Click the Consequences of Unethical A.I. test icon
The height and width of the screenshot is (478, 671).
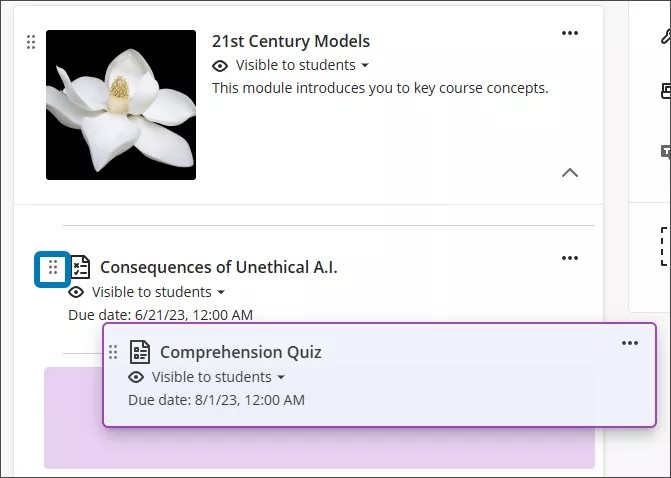click(x=80, y=267)
